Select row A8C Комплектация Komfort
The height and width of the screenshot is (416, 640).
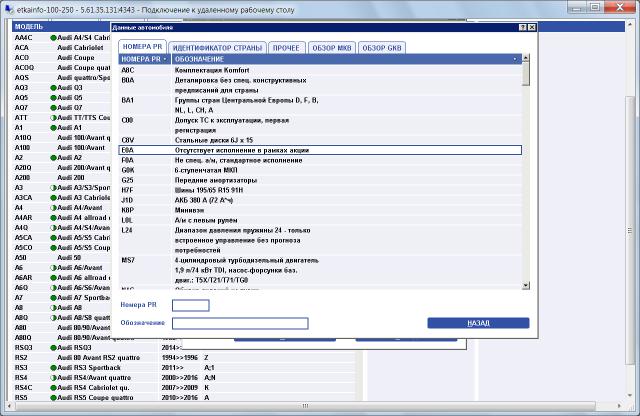click(x=320, y=70)
